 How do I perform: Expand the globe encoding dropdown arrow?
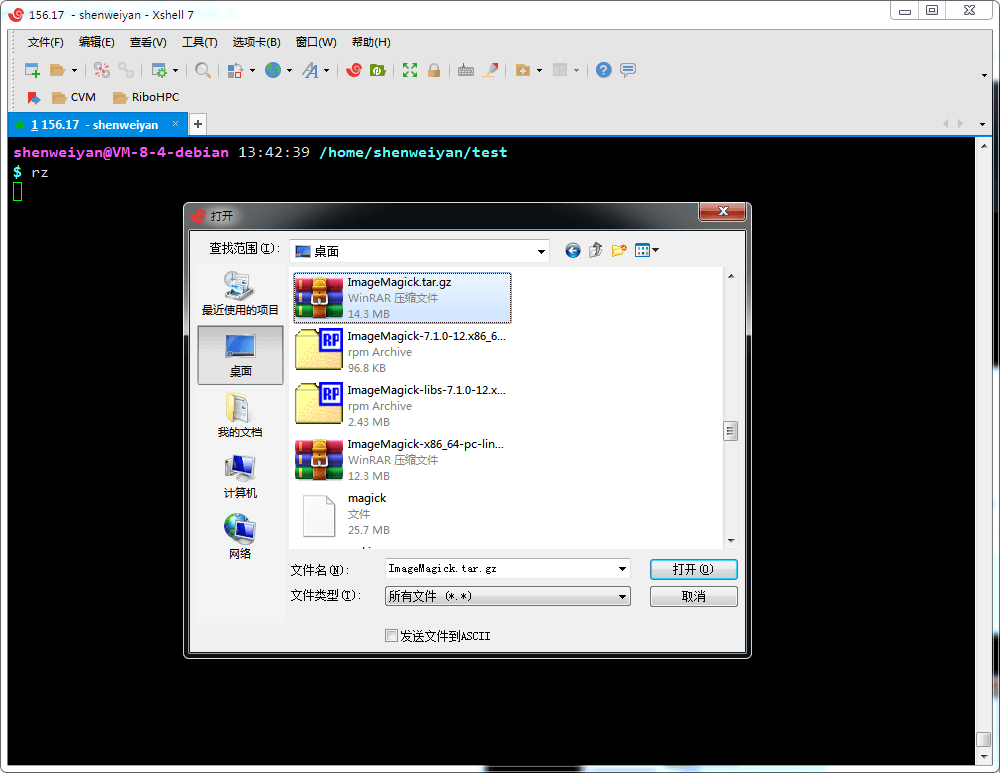(x=289, y=70)
